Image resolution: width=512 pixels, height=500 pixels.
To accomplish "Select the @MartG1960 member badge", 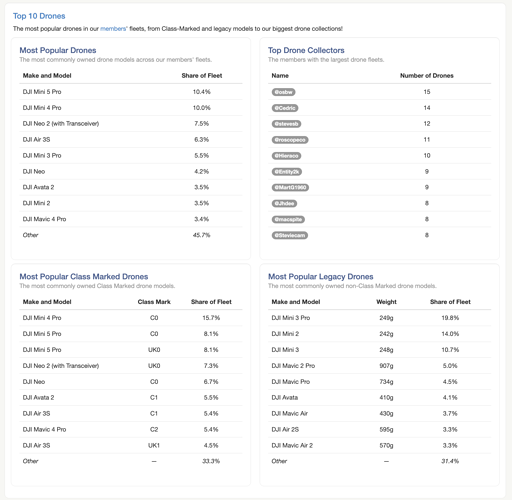I will (x=290, y=188).
